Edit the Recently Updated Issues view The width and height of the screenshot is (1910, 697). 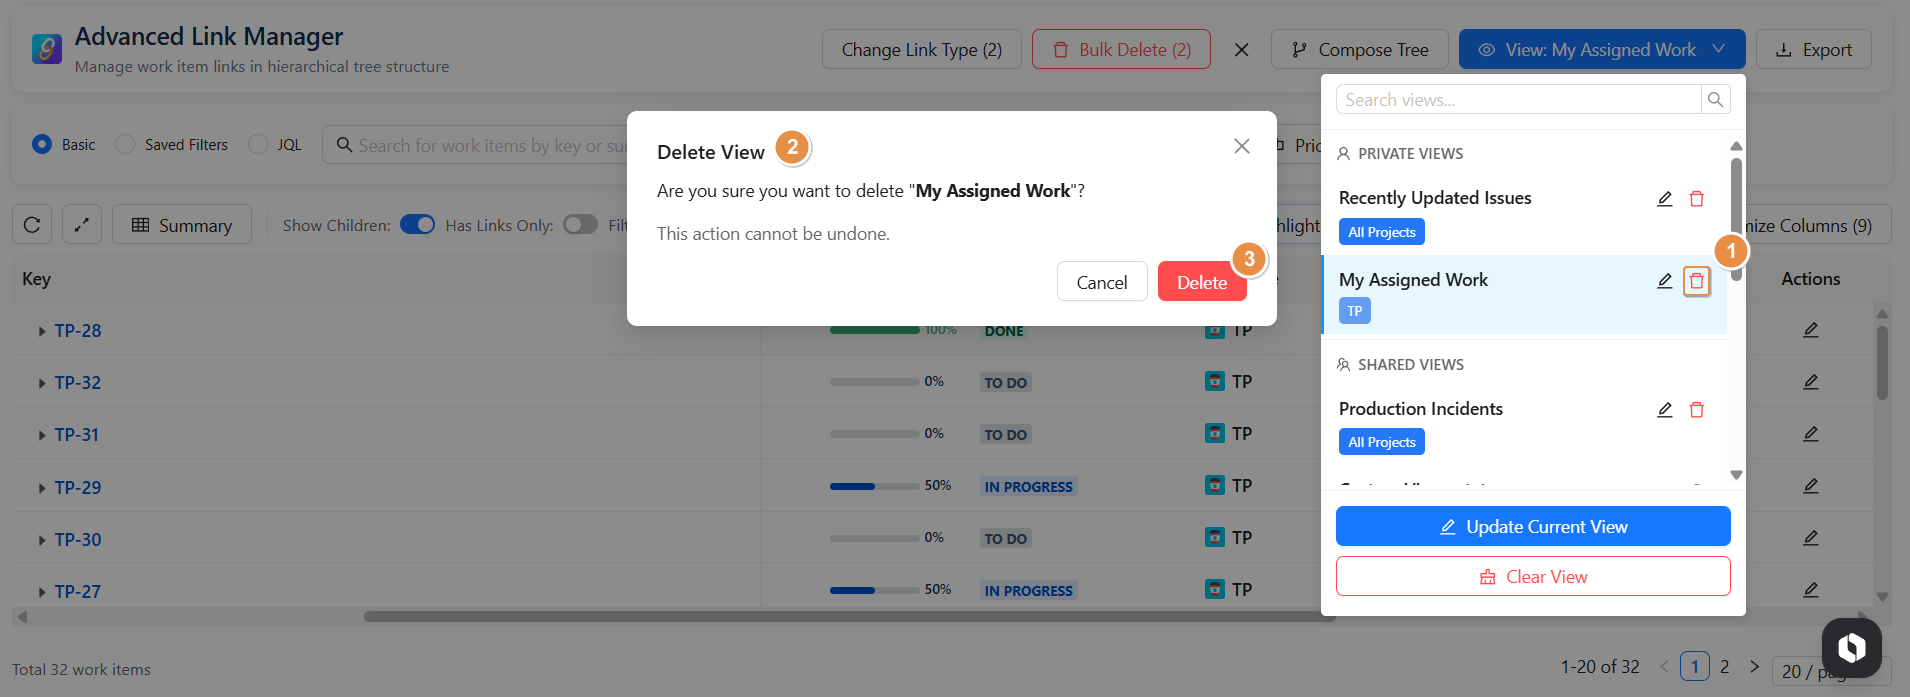click(1665, 199)
